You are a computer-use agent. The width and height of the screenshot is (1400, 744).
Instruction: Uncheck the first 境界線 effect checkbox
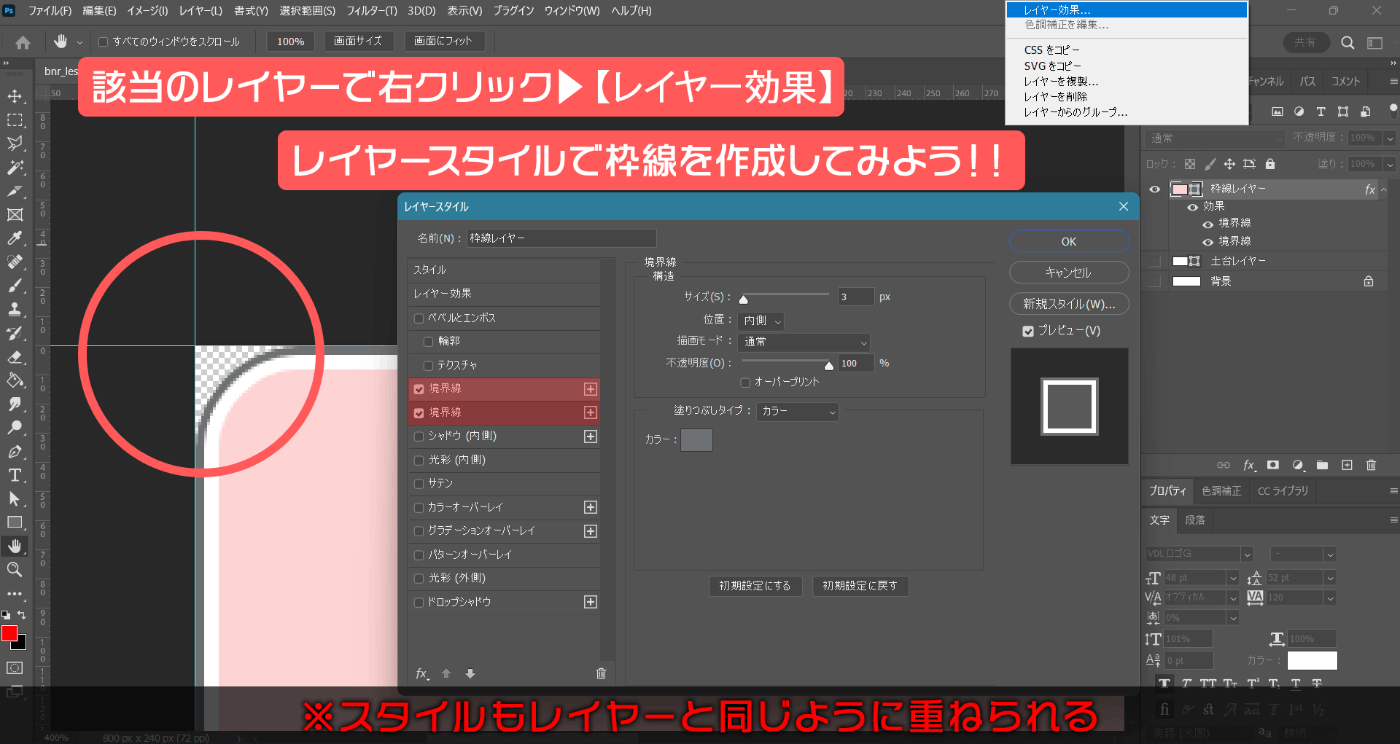(x=419, y=389)
